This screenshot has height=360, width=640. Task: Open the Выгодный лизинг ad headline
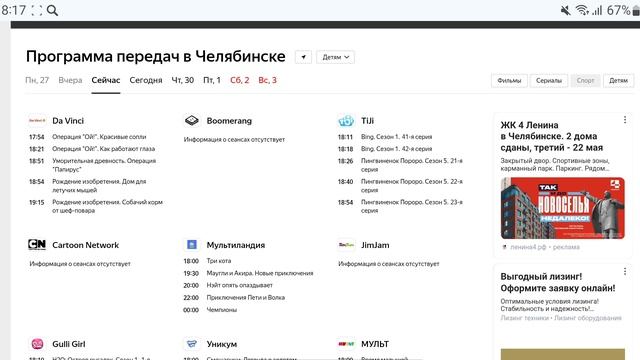pos(558,282)
